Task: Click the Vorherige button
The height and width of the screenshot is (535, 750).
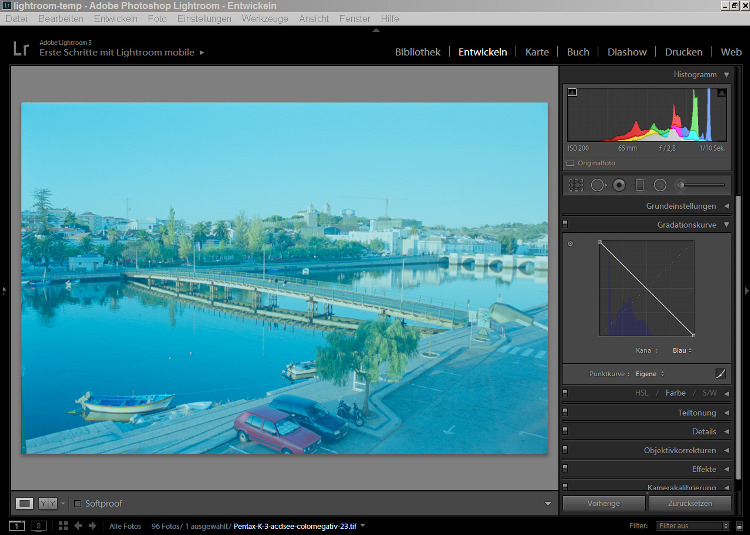Action: click(x=604, y=503)
